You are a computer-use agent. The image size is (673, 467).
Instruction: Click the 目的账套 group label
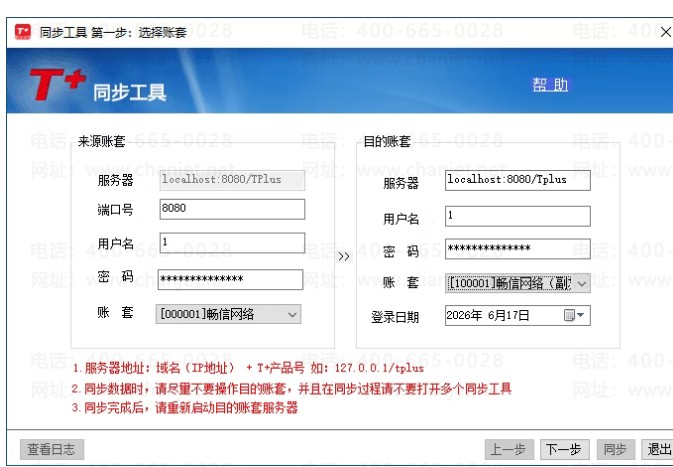click(x=387, y=142)
